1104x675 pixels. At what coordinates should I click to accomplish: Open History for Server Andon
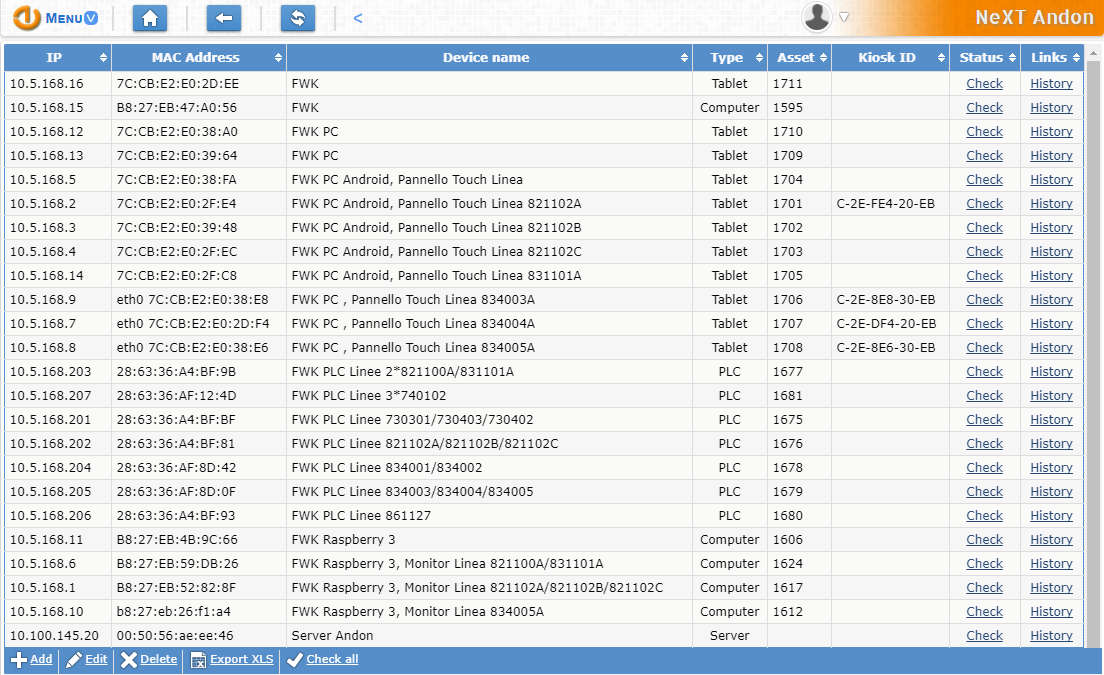point(1051,635)
